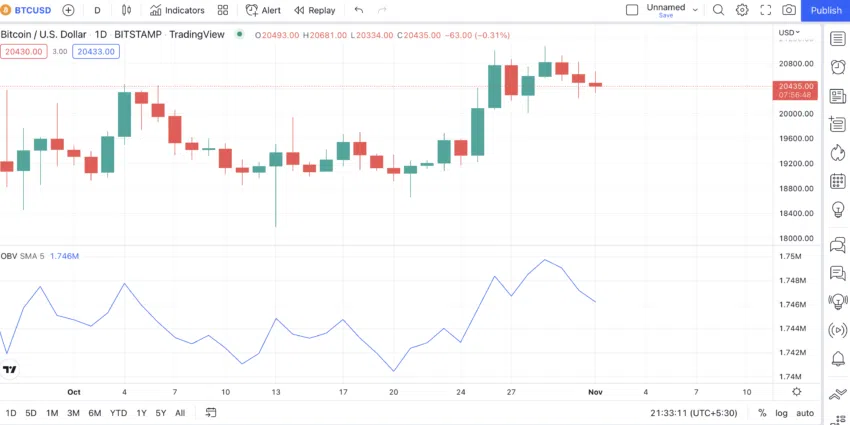Open the Indicators menu
Screen dimensions: 850x425
click(177, 10)
